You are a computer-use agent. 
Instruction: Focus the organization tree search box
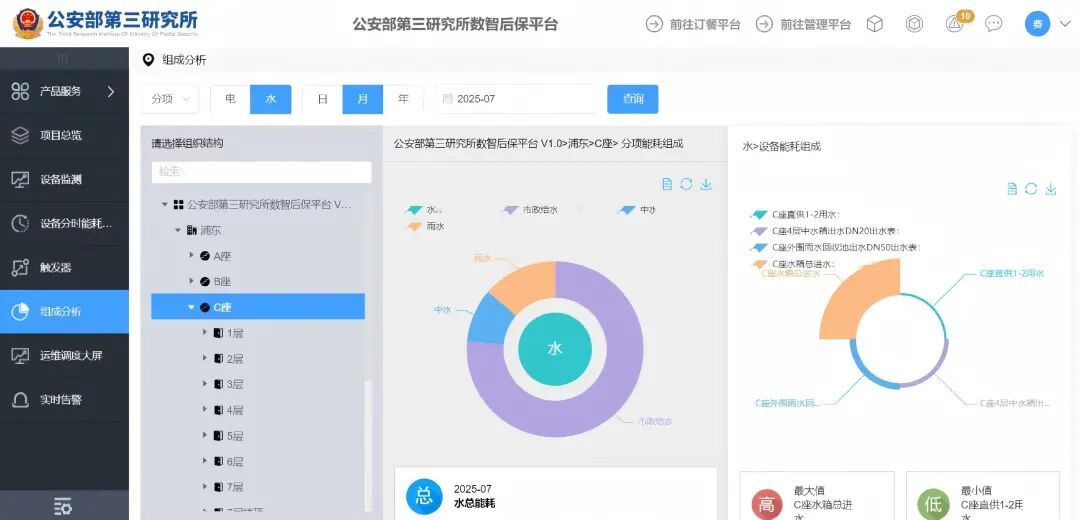pyautogui.click(x=261, y=171)
